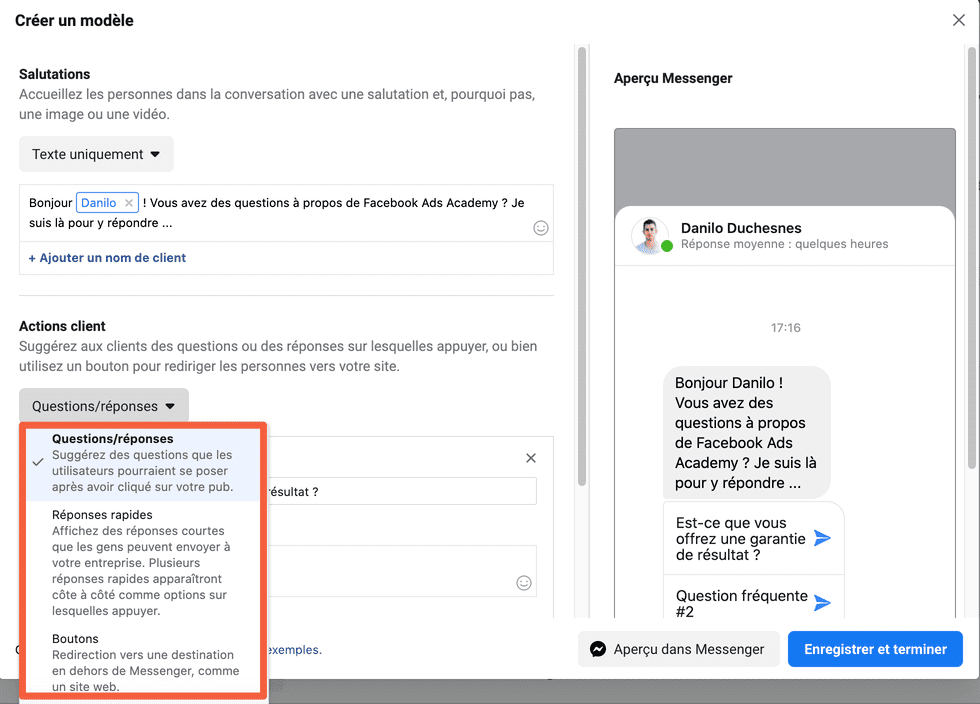Choose Boutons option in menu
Viewport: 980px width, 704px height.
tap(142, 662)
